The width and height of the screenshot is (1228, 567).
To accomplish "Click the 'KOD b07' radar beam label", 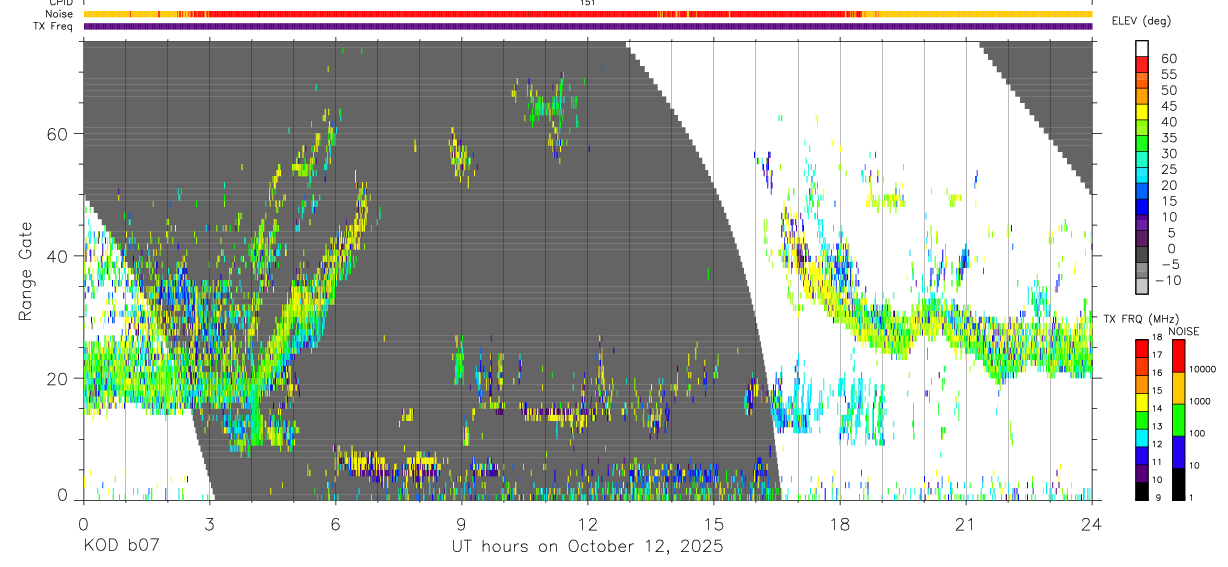I will pyautogui.click(x=120, y=546).
